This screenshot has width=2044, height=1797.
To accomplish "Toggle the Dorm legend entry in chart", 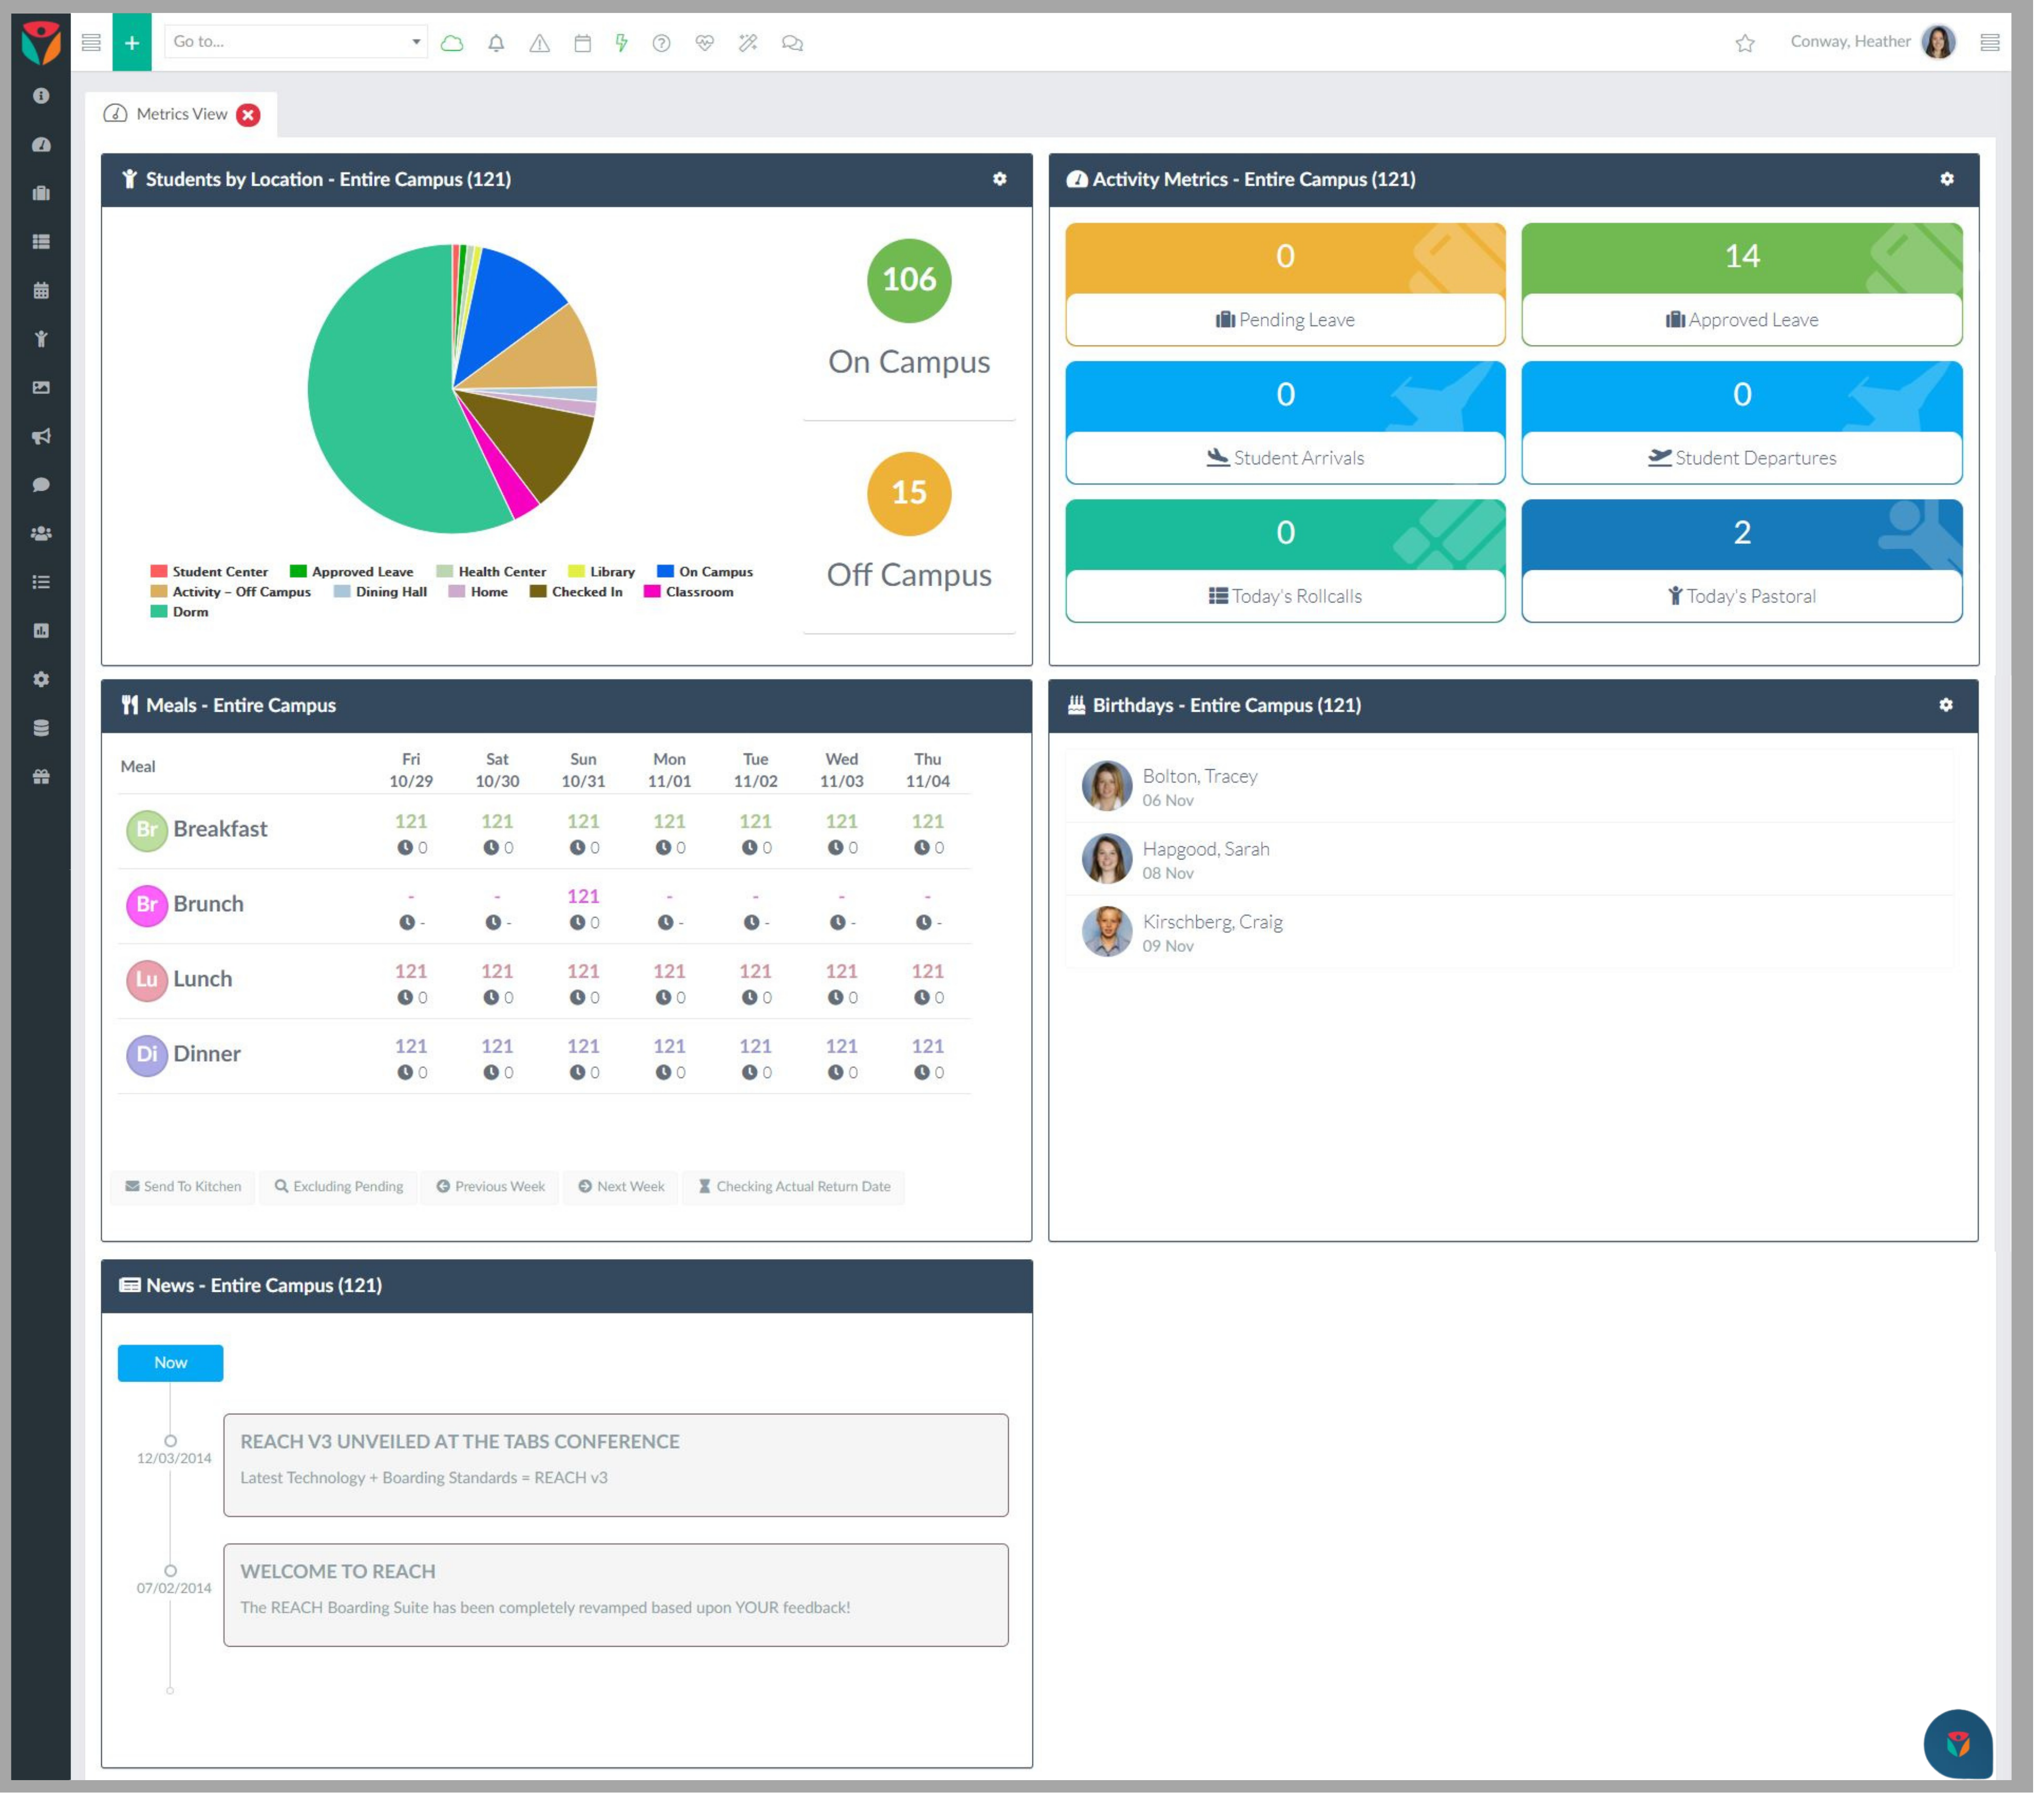I will (x=180, y=612).
